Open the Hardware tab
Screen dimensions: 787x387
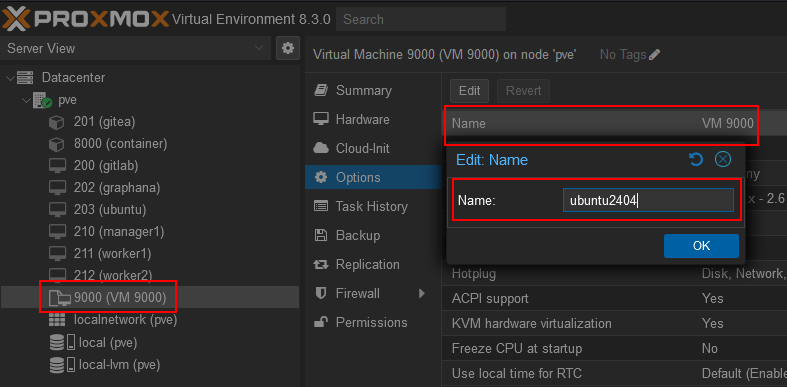pyautogui.click(x=373, y=119)
